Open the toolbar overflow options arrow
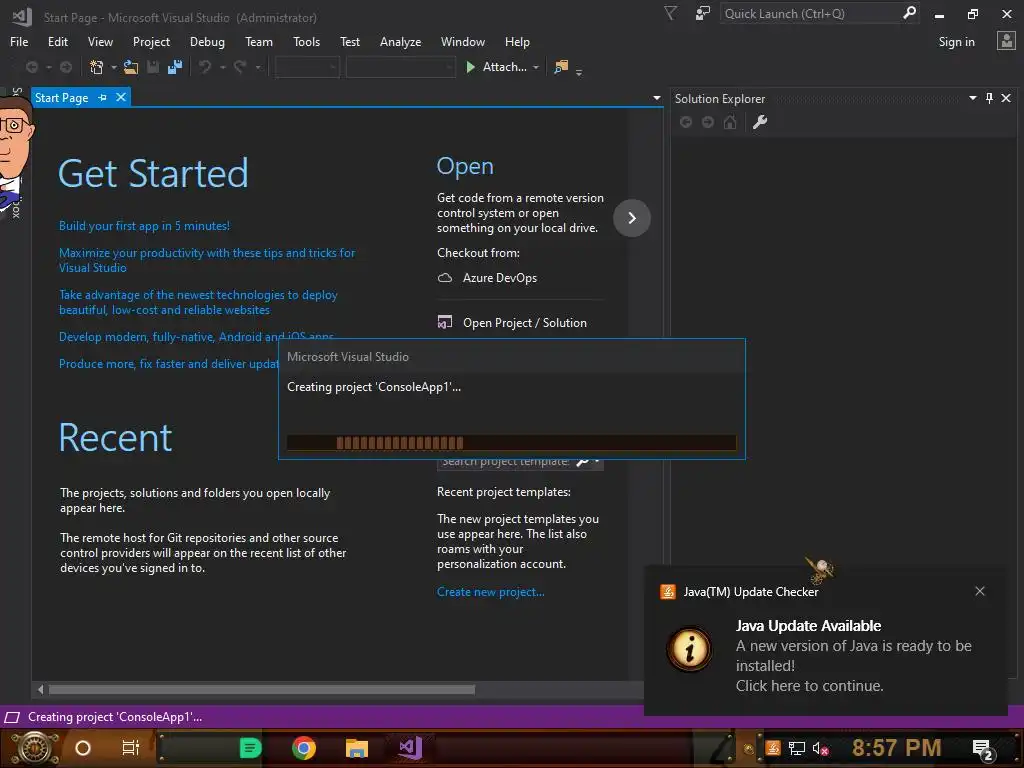 pyautogui.click(x=579, y=71)
